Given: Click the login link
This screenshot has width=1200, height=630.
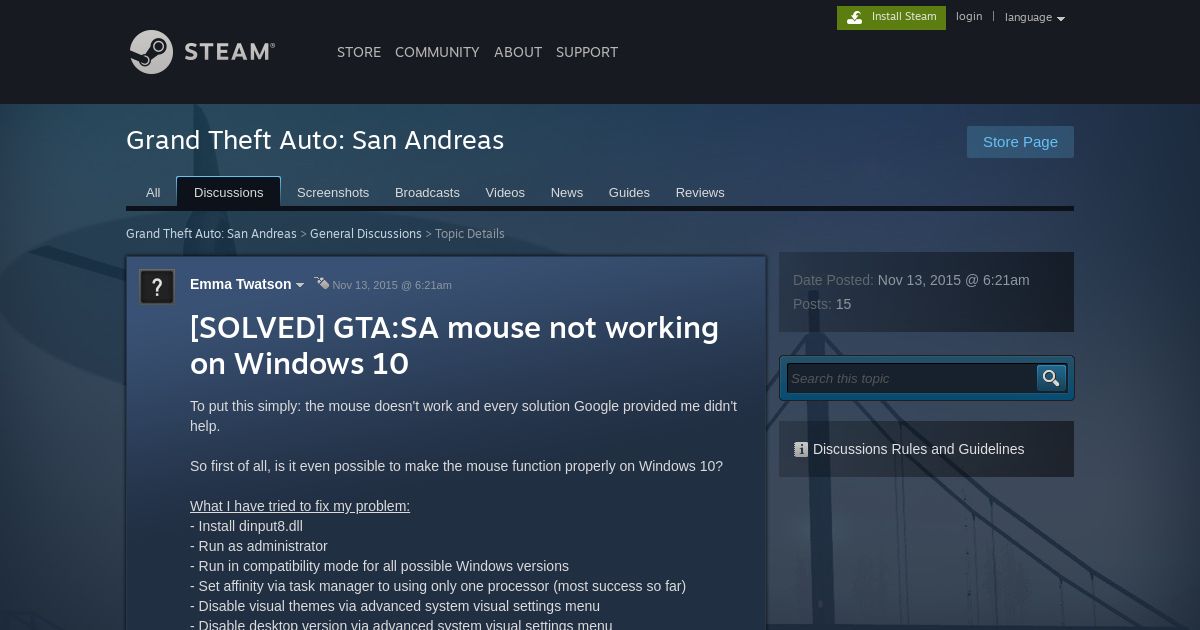Looking at the screenshot, I should click(x=969, y=16).
